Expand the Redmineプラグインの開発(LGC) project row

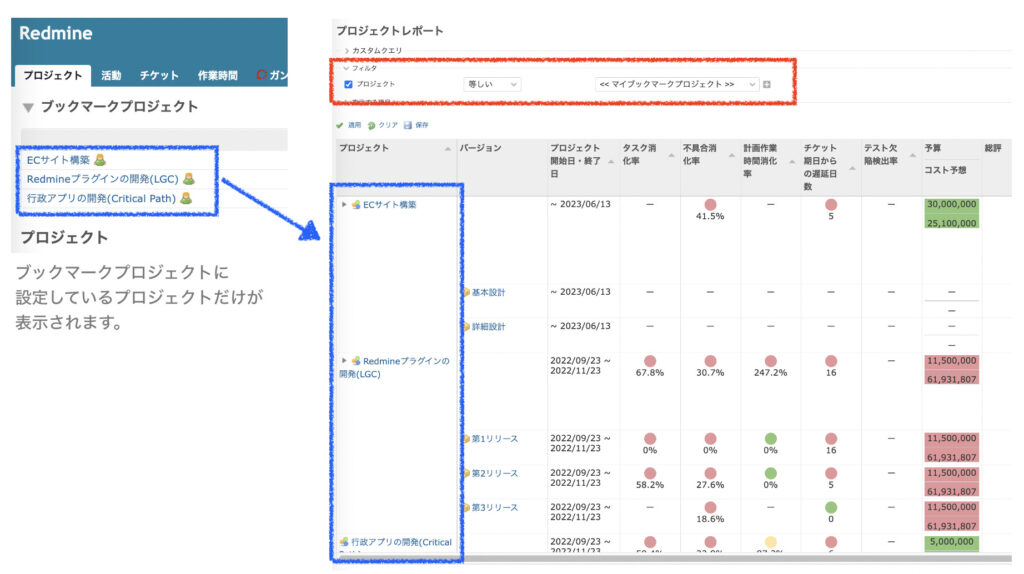[345, 360]
